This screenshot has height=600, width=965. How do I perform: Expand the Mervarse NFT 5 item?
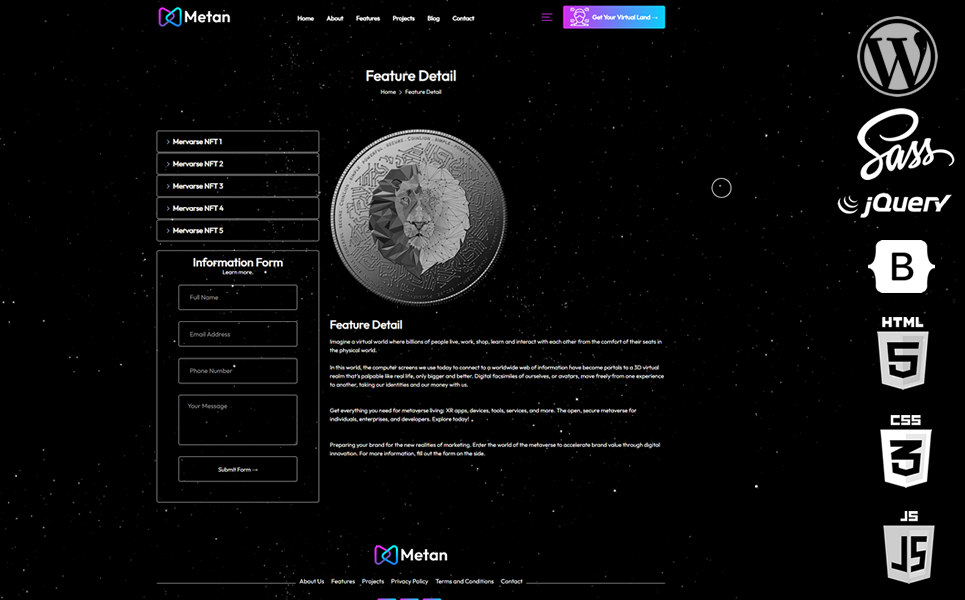coord(238,231)
